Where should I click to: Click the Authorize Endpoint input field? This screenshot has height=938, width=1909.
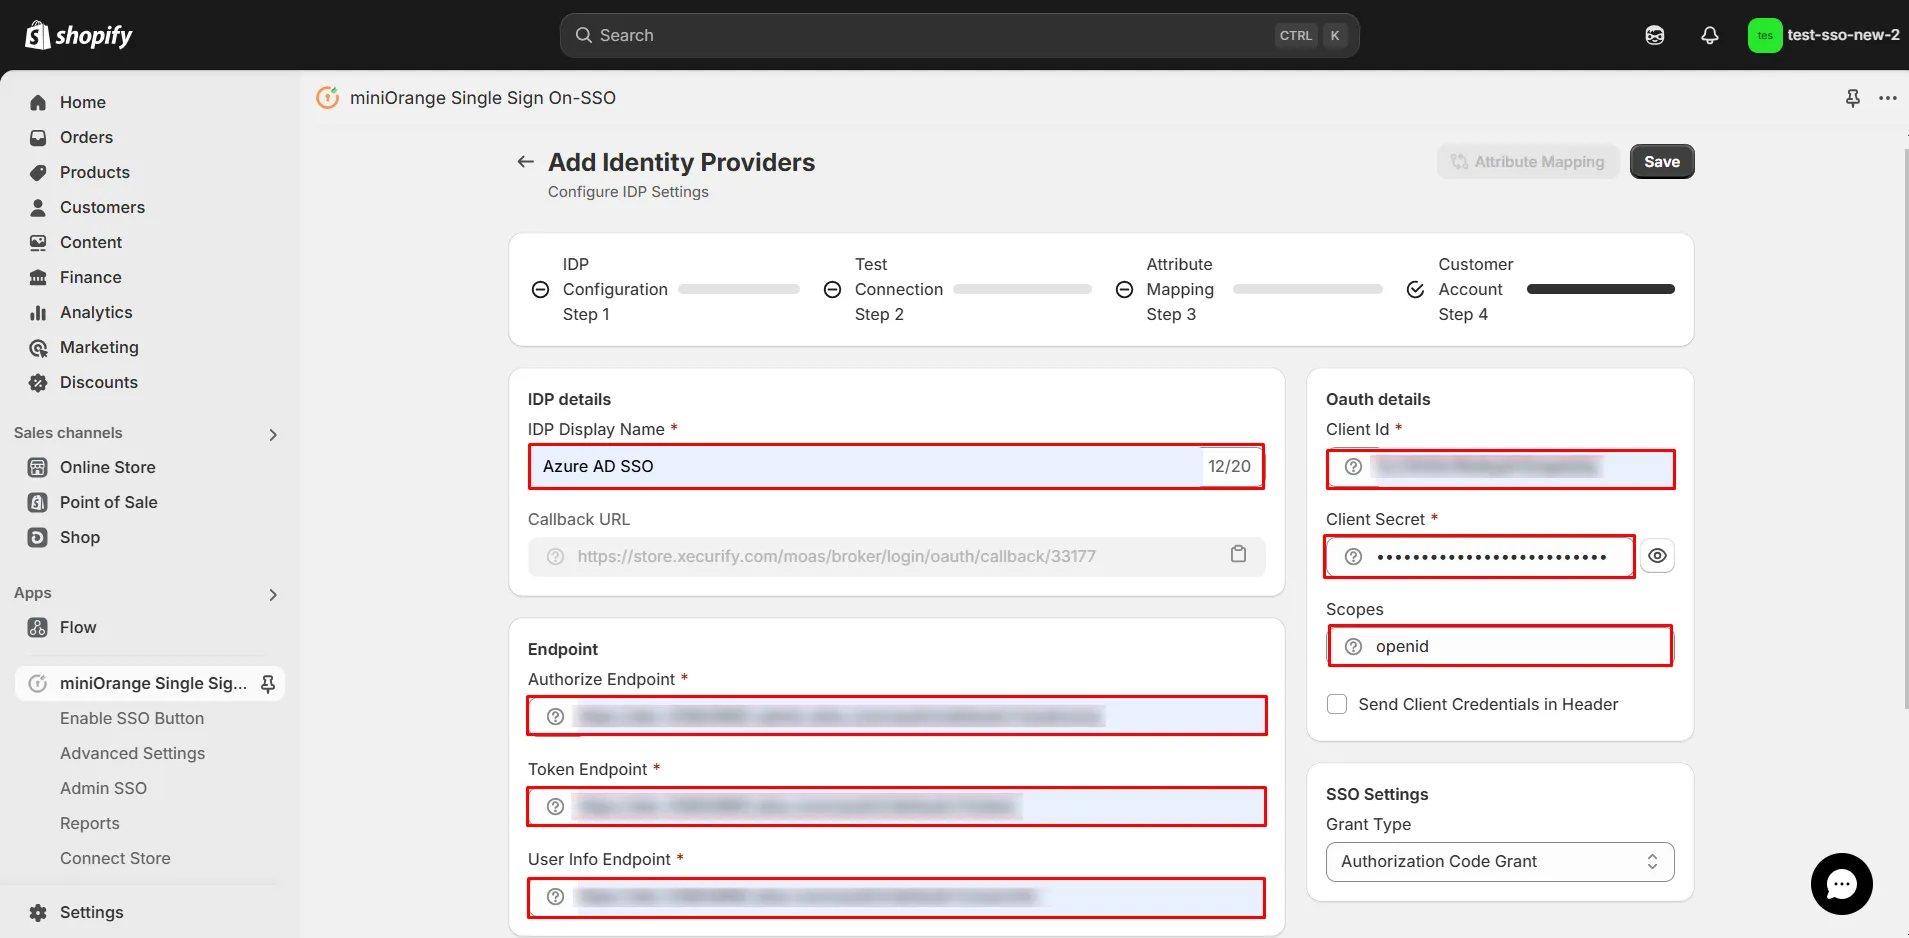896,716
